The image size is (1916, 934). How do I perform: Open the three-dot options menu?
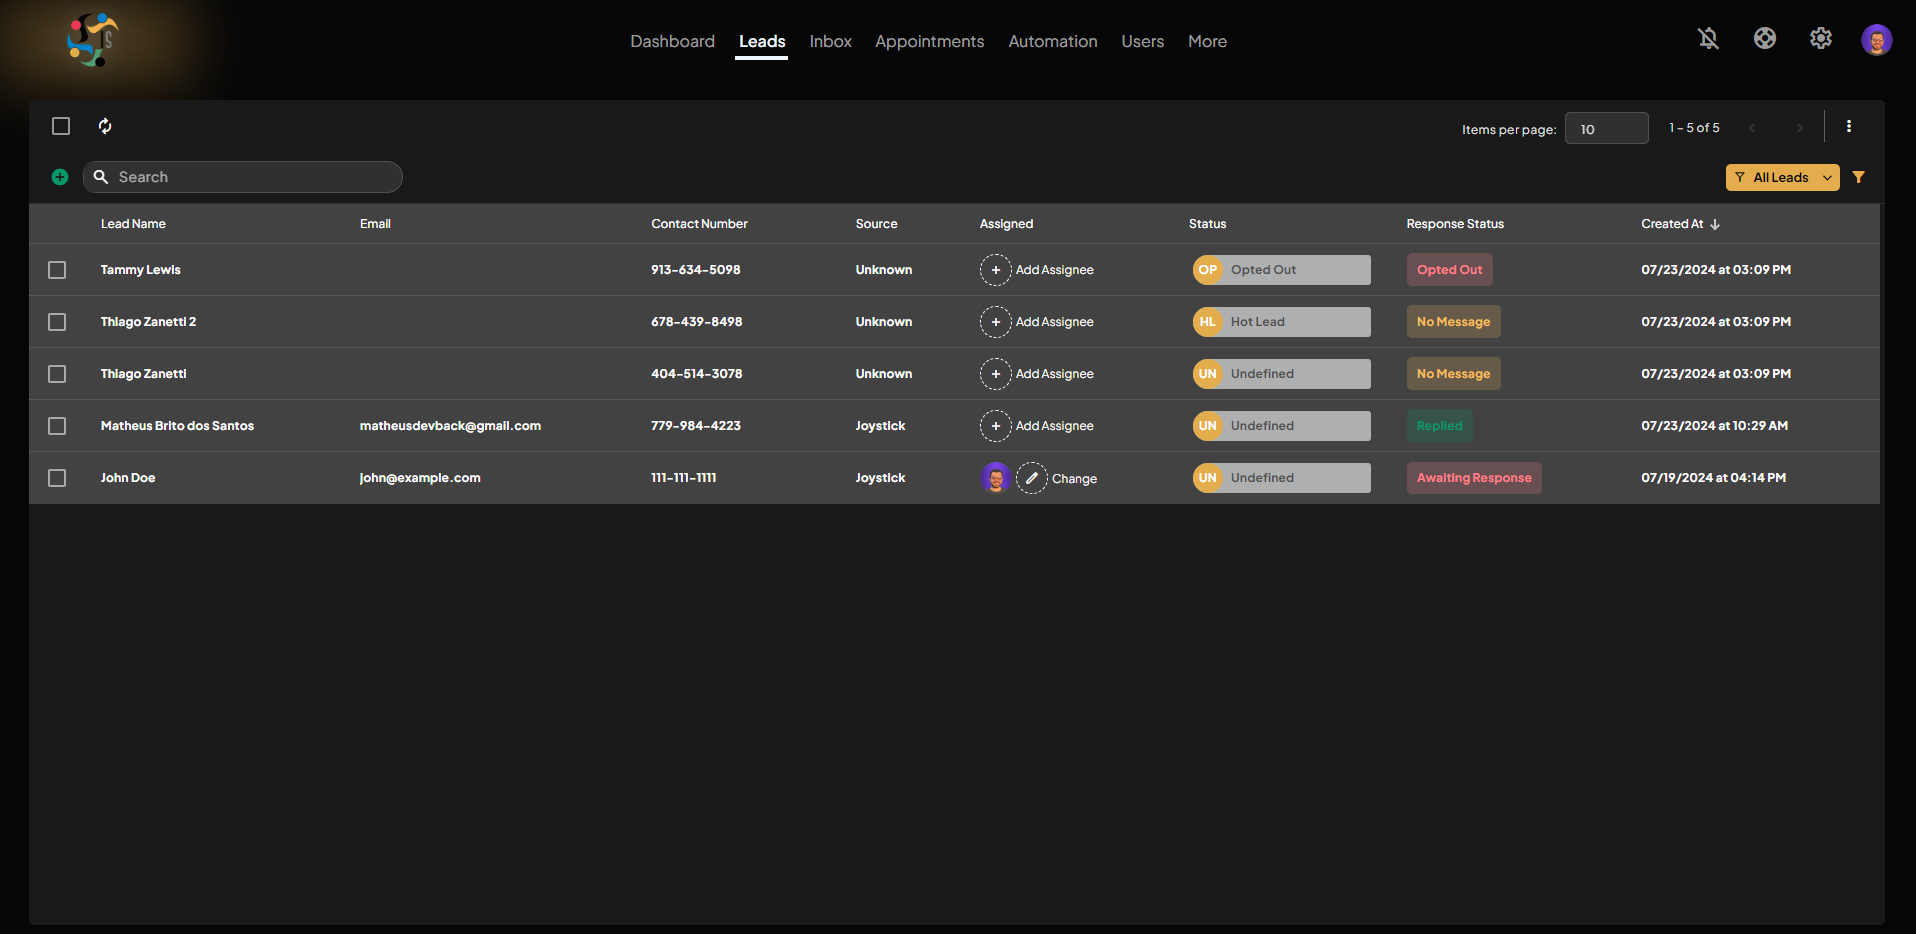click(1848, 126)
